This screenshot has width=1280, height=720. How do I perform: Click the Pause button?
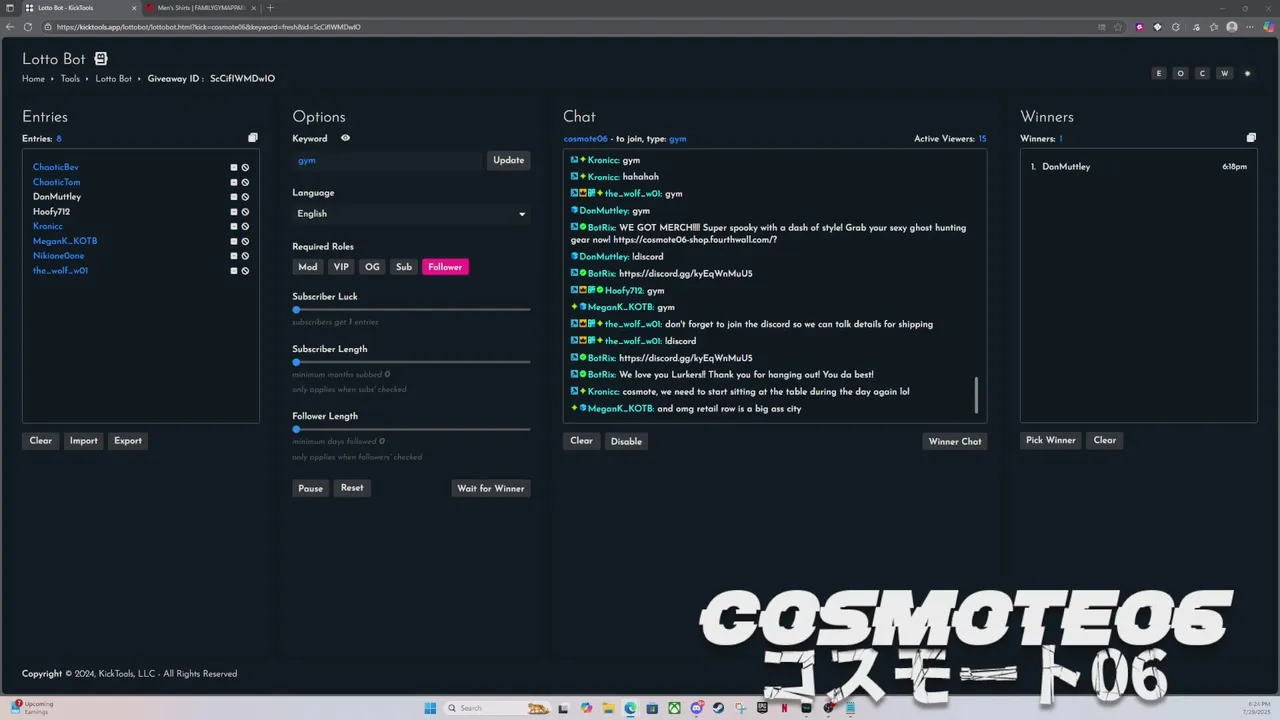tap(311, 489)
